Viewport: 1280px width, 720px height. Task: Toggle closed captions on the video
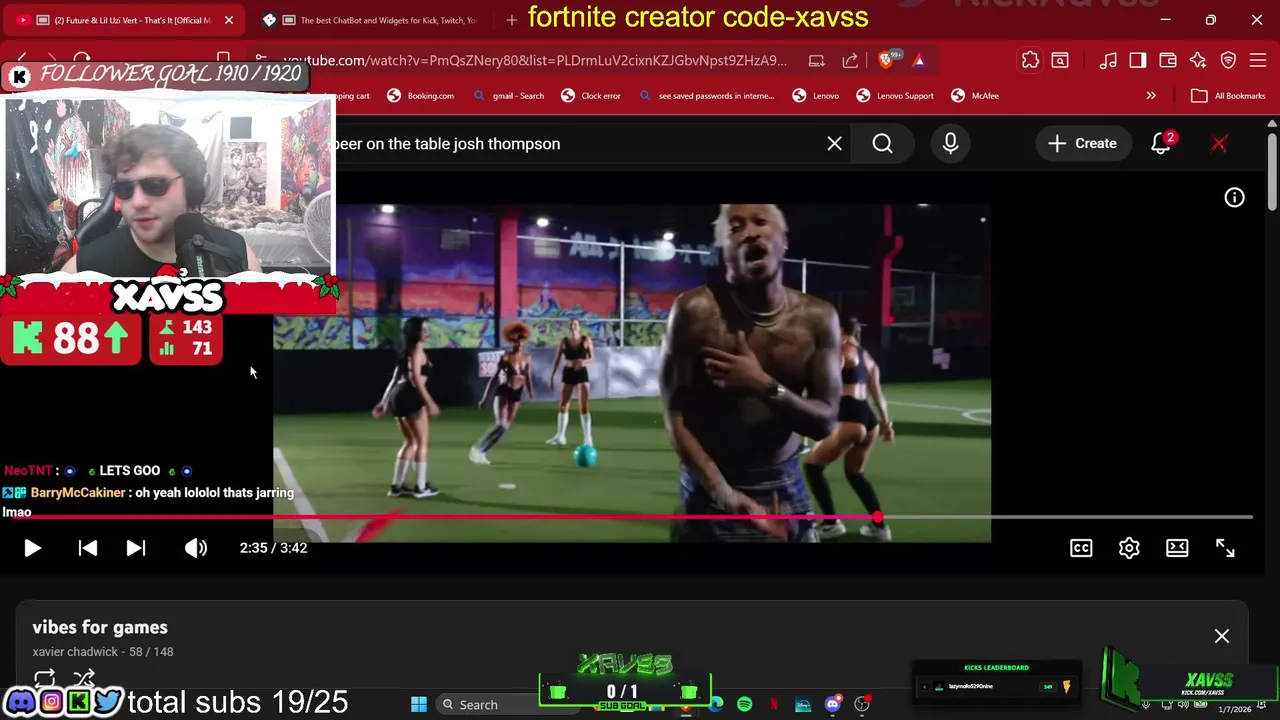click(x=1081, y=548)
